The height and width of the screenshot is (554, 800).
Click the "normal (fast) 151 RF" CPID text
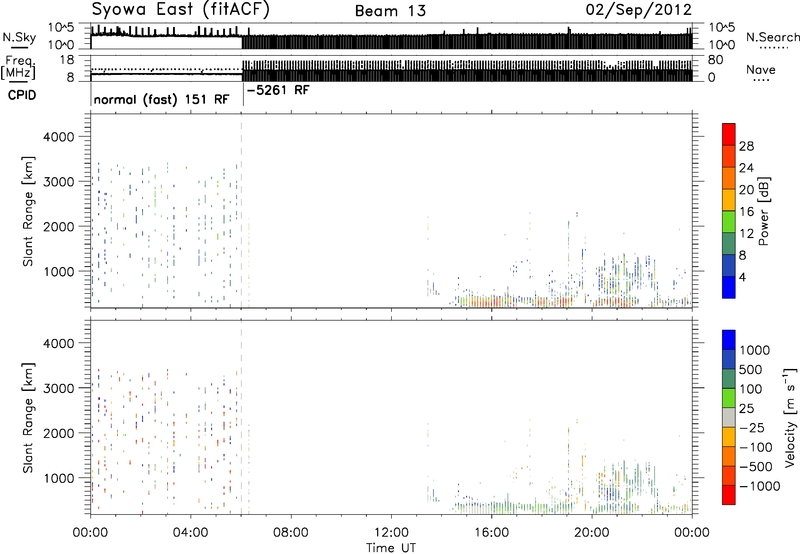coord(161,99)
